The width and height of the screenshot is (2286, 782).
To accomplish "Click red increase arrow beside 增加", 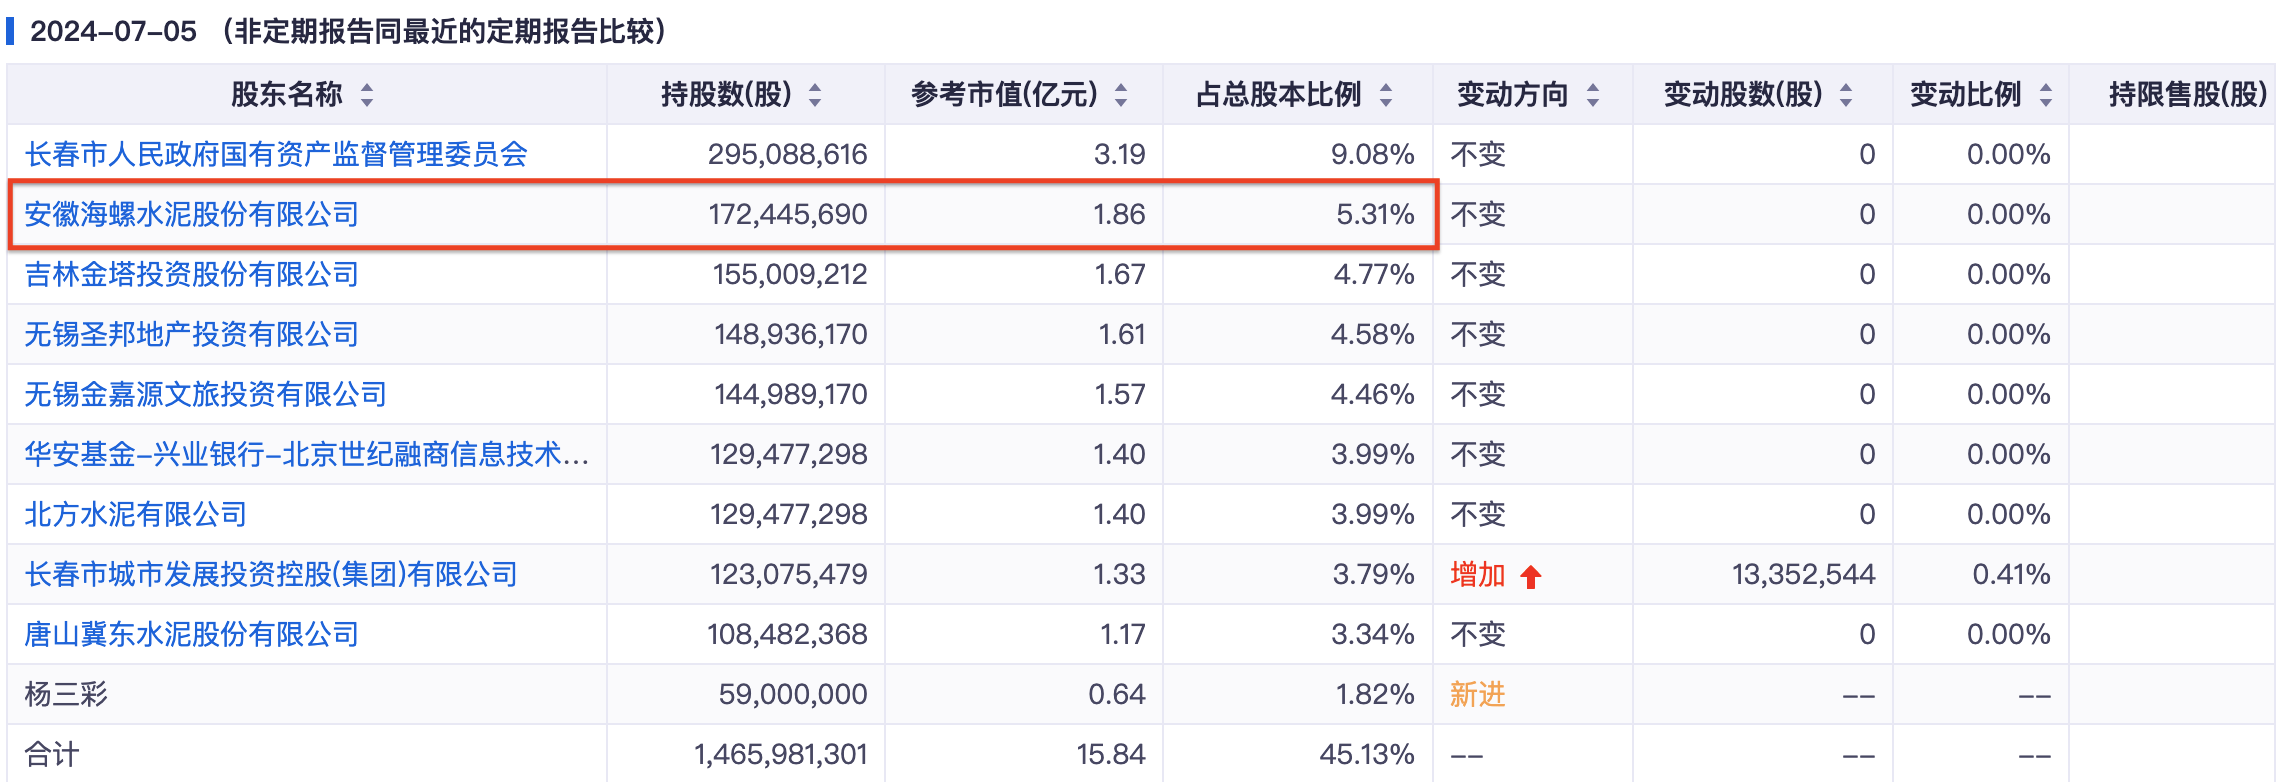I will (1531, 576).
